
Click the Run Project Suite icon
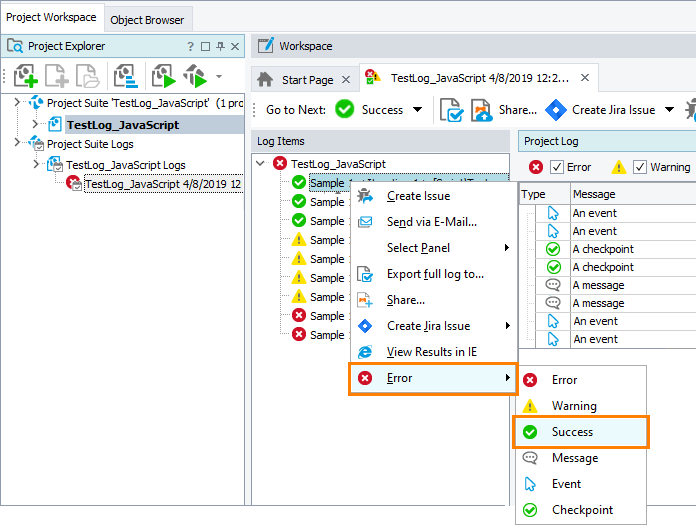tap(162, 77)
